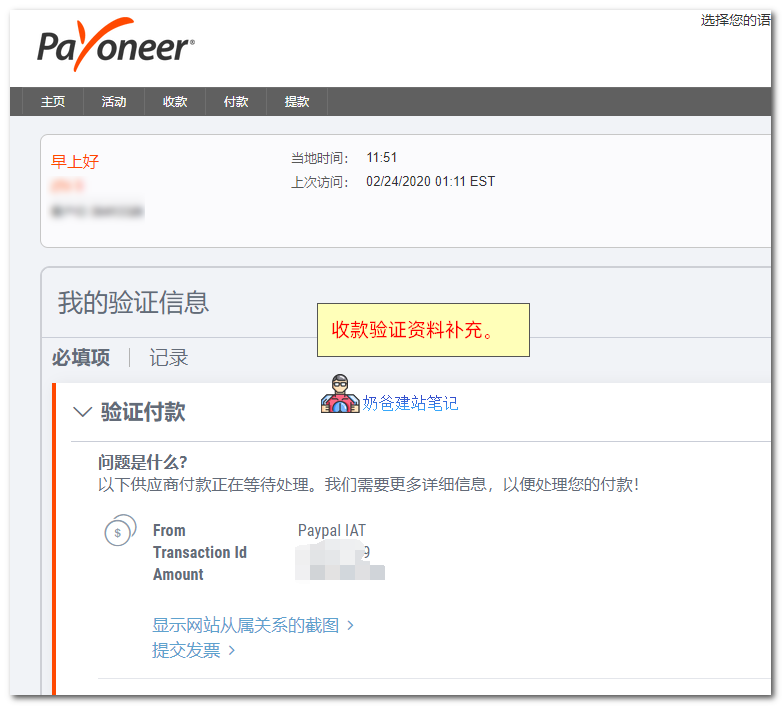The height and width of the screenshot is (706, 782).
Task: Open the 活动 menu
Action: [x=114, y=102]
